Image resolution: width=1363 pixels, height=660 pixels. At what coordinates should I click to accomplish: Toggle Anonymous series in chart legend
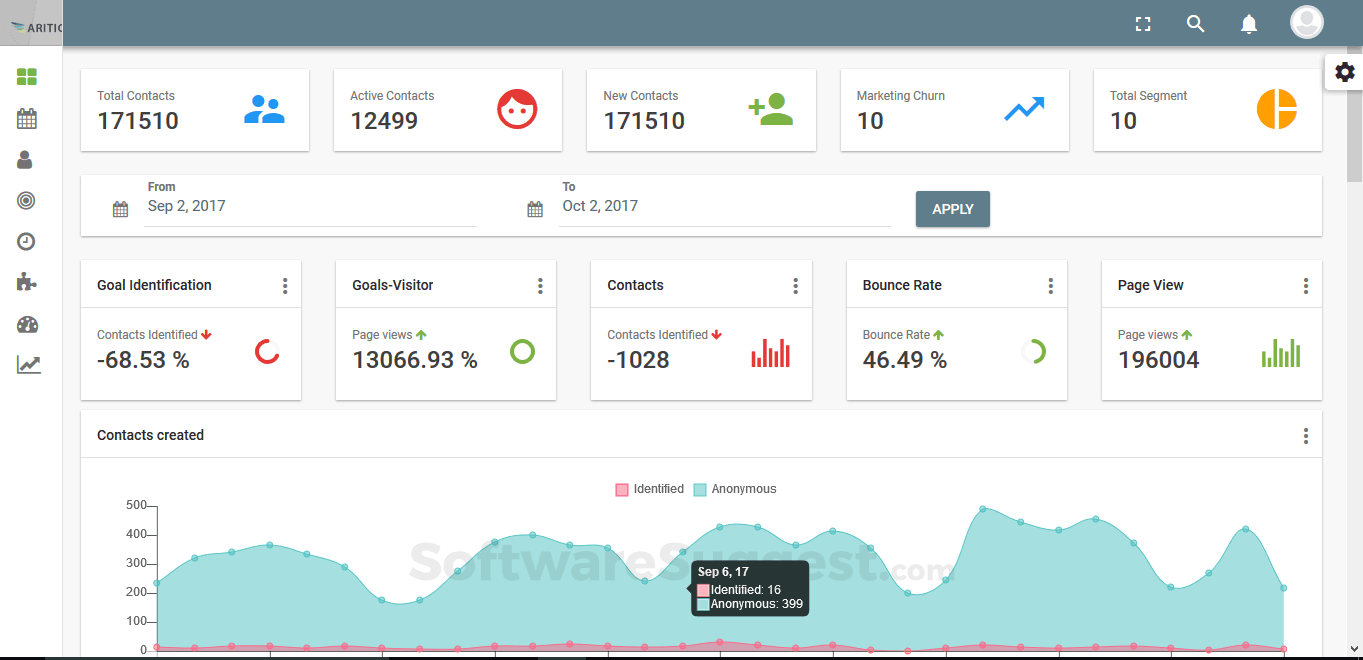(x=735, y=489)
